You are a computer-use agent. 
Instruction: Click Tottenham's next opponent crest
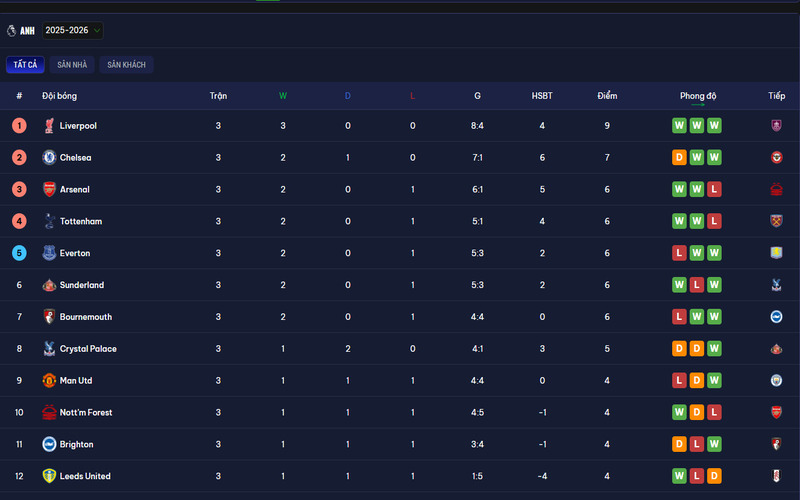(776, 221)
